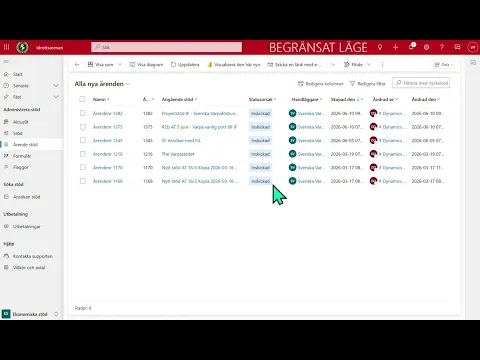The width and height of the screenshot is (480, 360).
Task: Click the Redigera filter funnel icon
Action: 352,84
